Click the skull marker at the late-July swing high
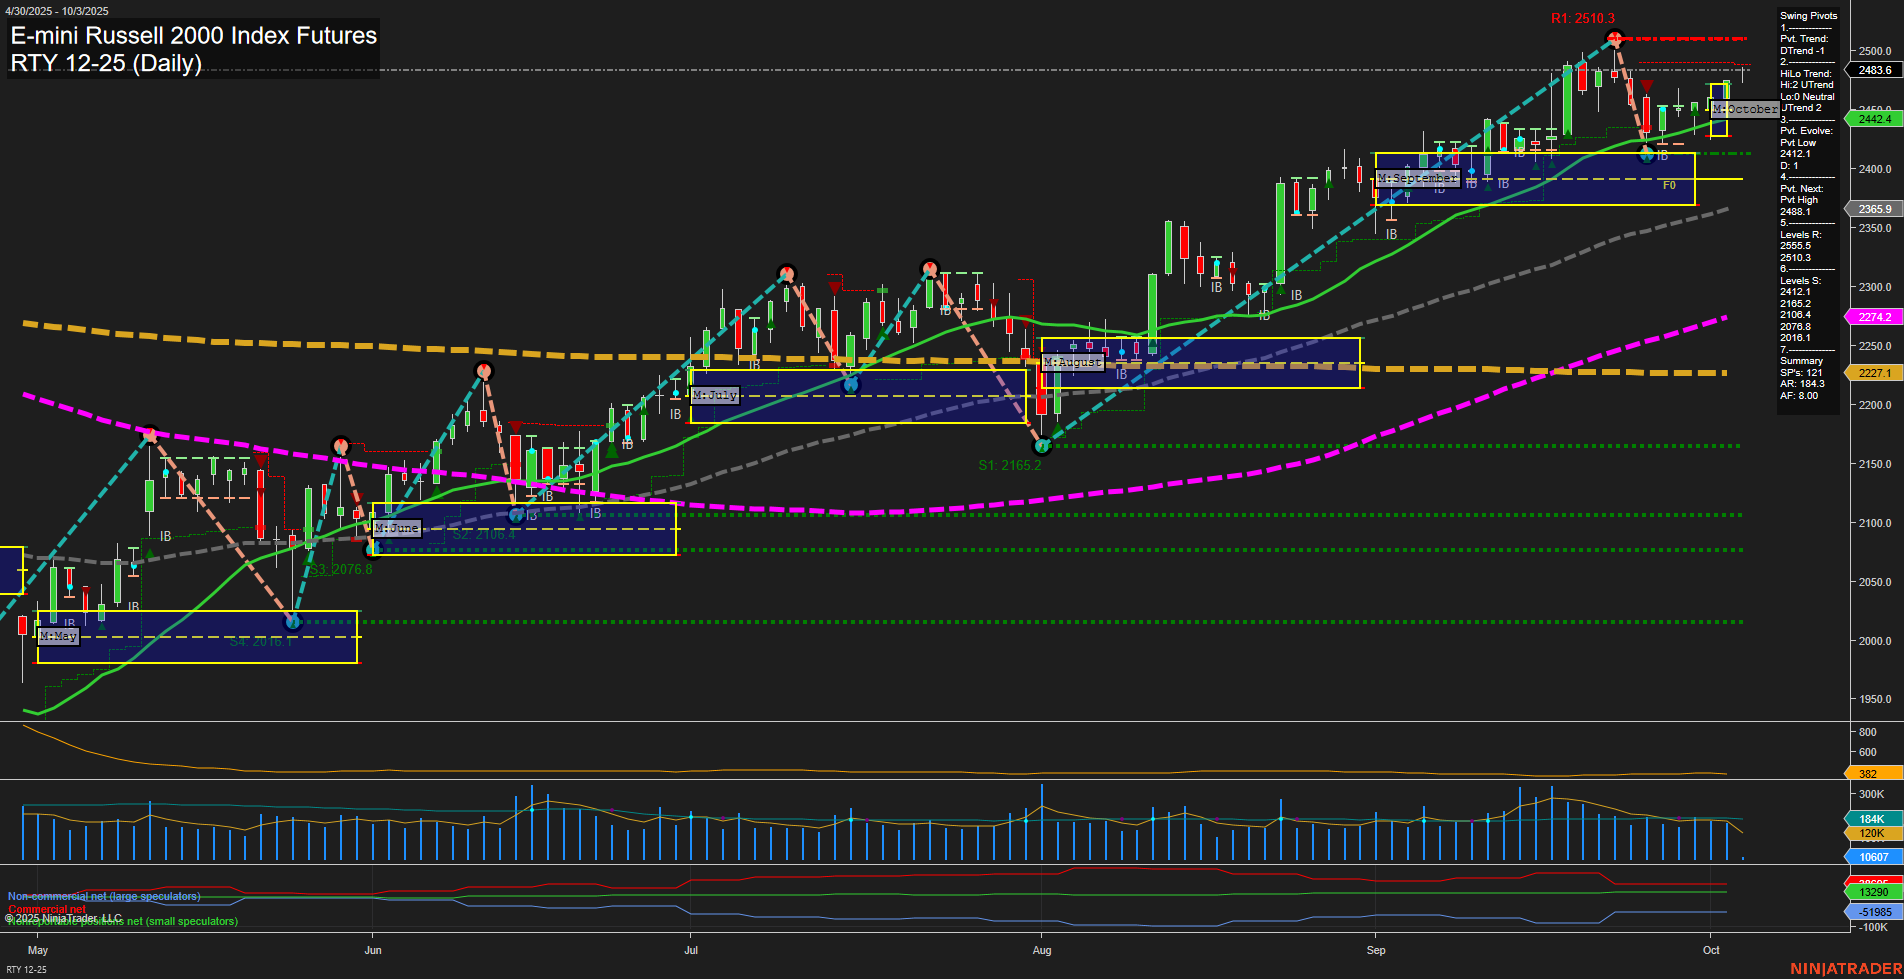 (x=930, y=267)
